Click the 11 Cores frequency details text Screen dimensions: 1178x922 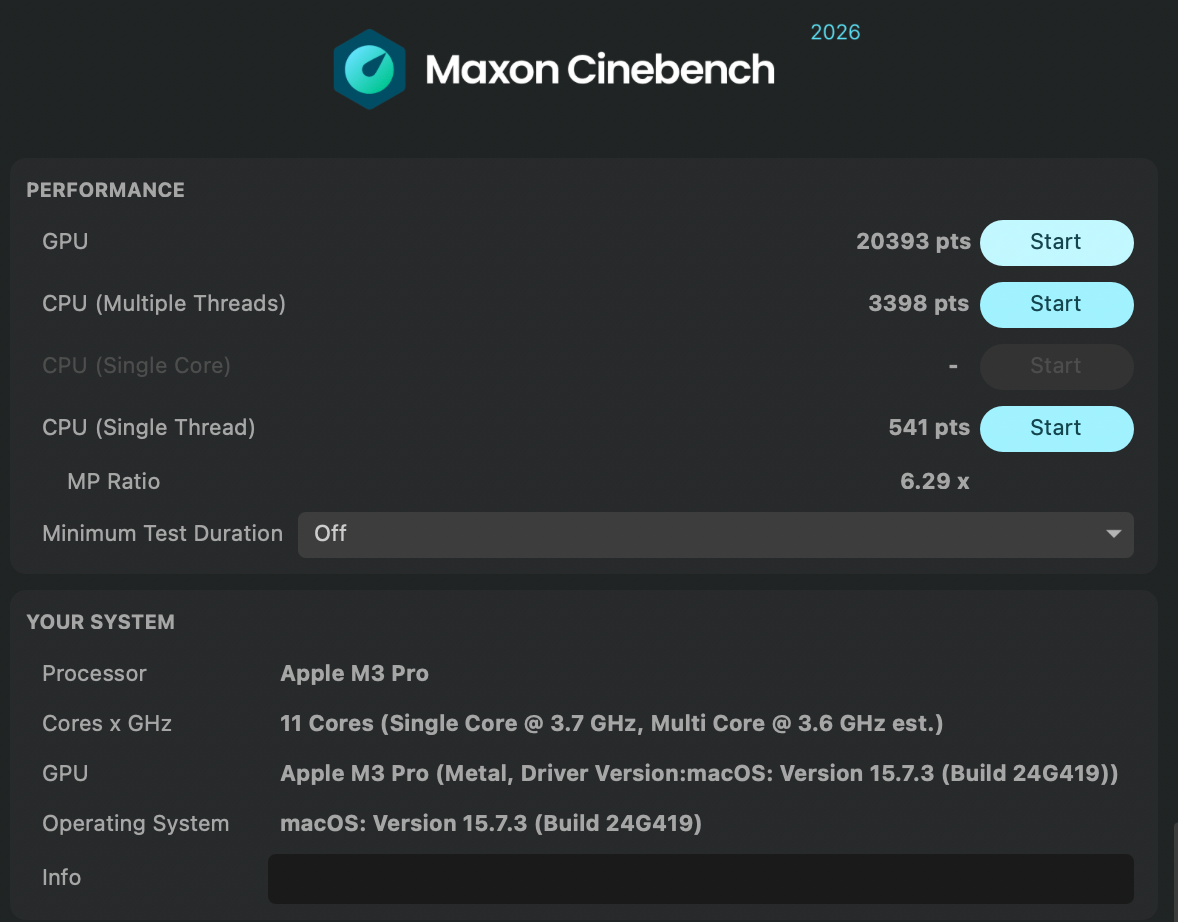coord(612,723)
